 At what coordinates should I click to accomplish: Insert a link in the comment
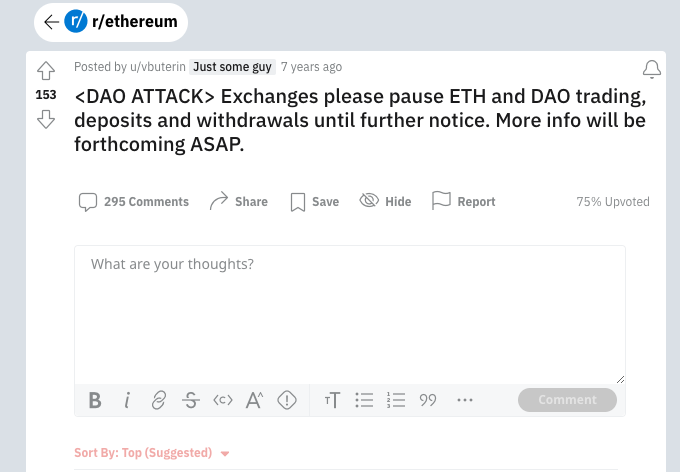click(x=158, y=400)
